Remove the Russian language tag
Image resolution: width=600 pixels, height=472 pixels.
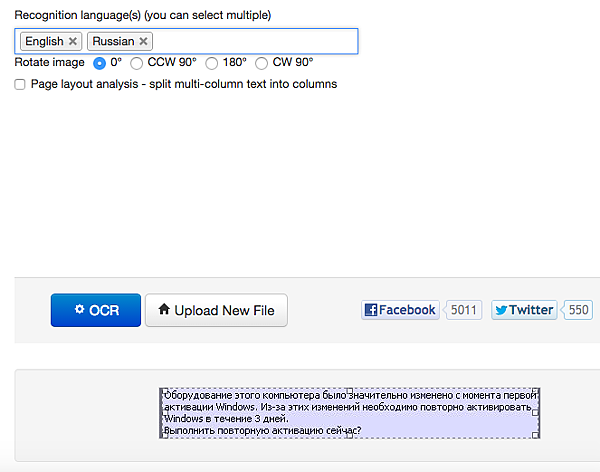click(144, 41)
